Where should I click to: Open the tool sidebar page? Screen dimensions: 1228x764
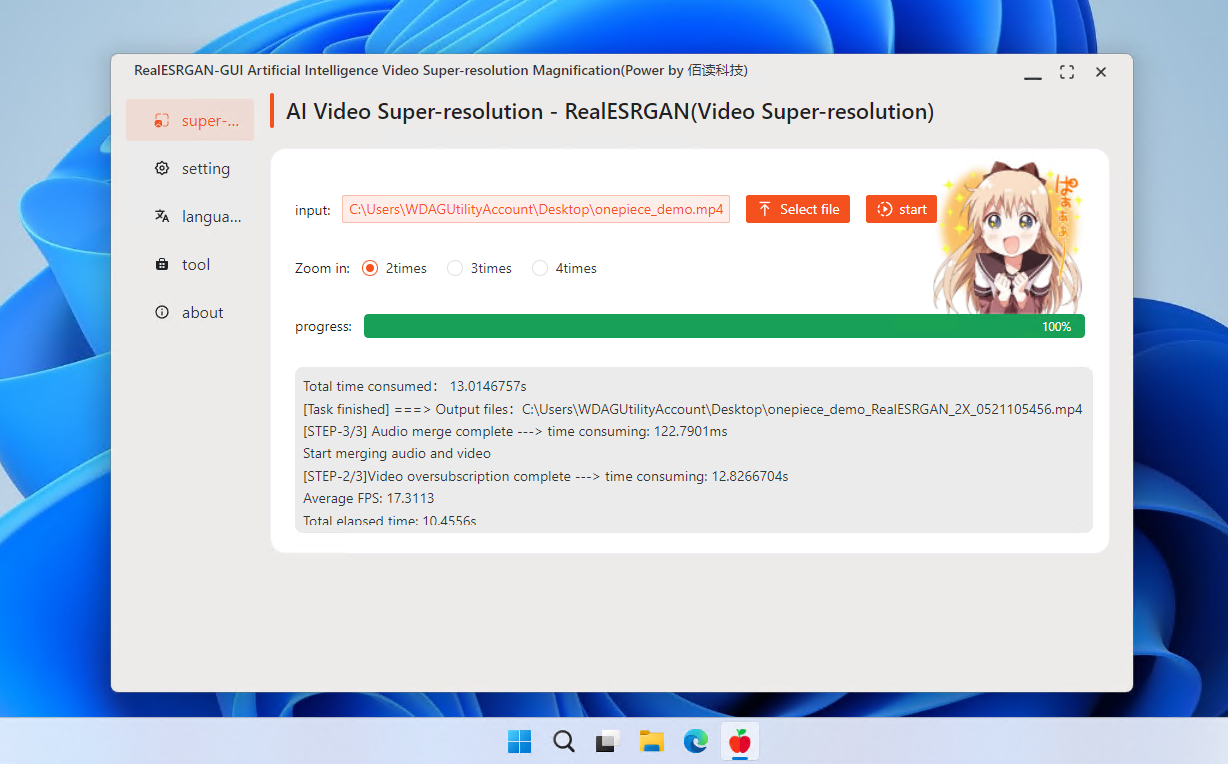[x=190, y=264]
